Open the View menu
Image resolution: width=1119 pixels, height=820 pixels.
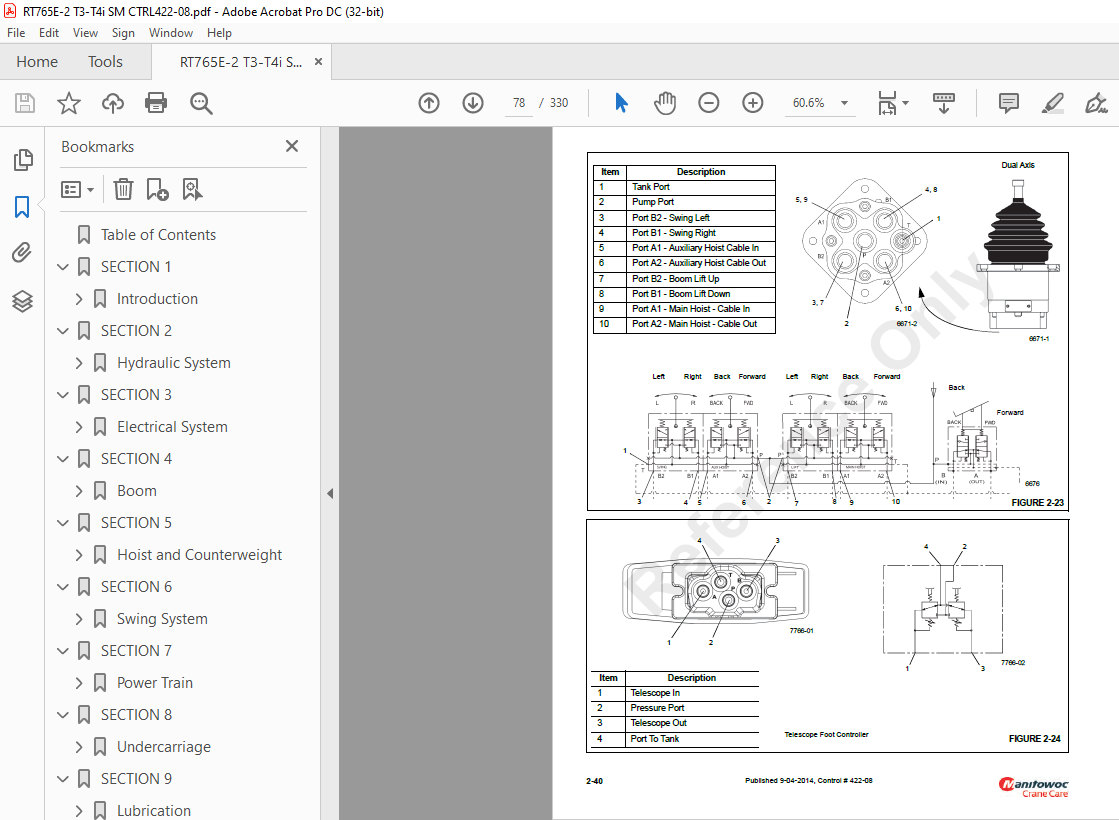pyautogui.click(x=85, y=33)
